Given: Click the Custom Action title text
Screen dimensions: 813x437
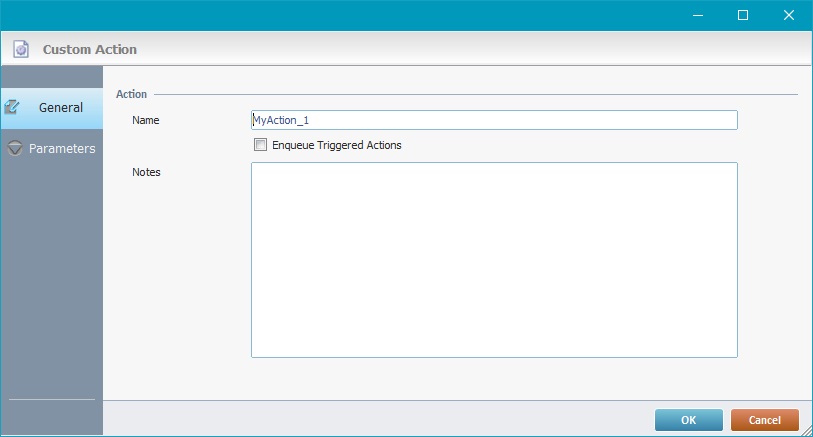Looking at the screenshot, I should click(x=90, y=49).
